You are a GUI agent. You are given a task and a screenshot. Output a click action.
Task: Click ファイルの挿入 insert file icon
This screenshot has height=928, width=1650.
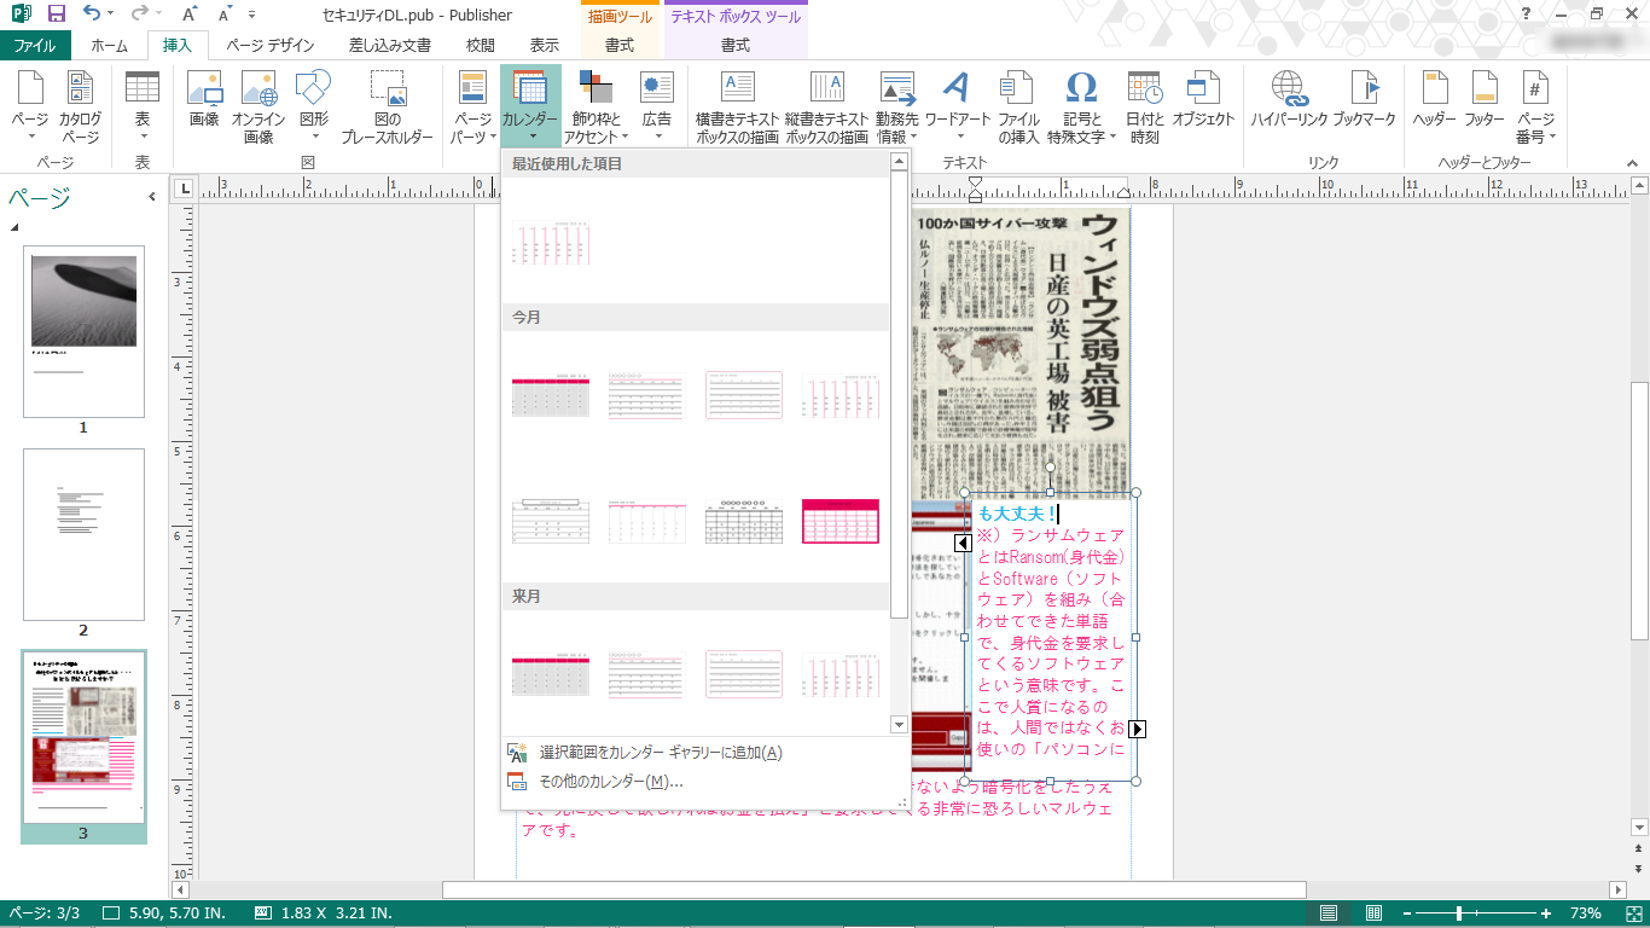[x=1018, y=107]
